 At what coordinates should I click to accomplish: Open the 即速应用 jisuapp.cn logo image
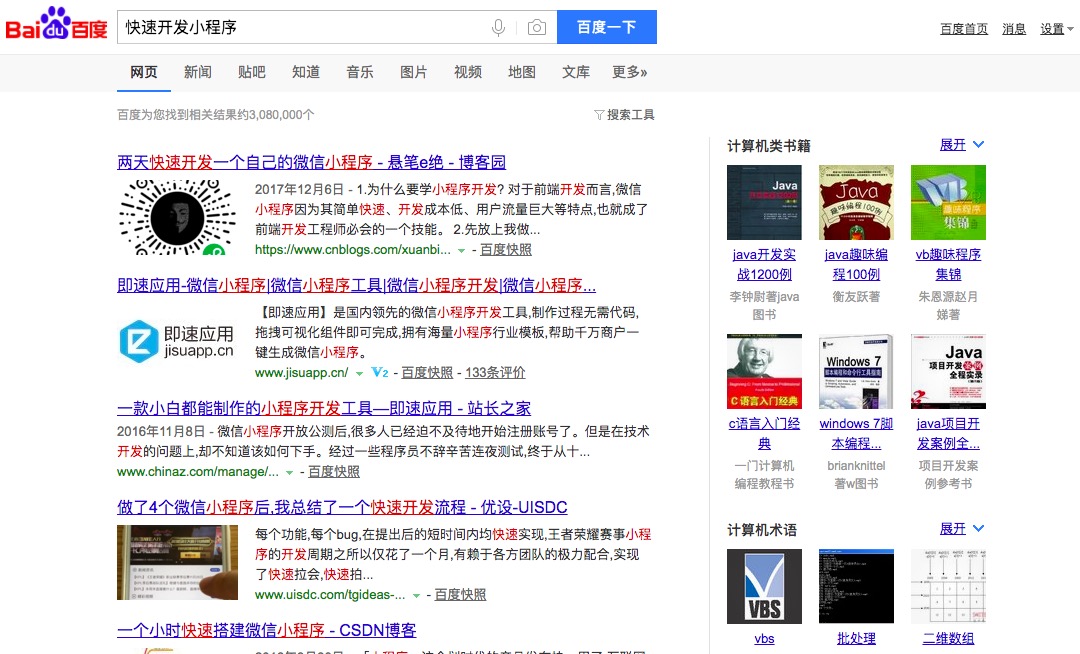177,341
